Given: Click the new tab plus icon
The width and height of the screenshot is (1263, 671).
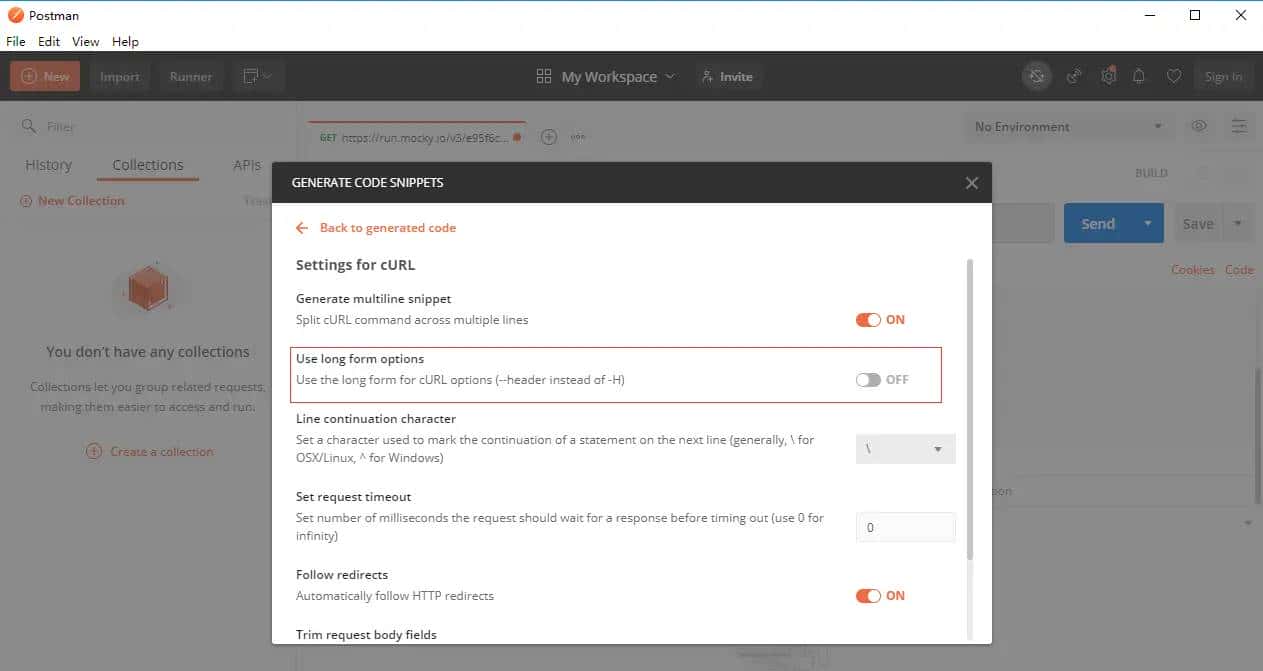Looking at the screenshot, I should [548, 137].
